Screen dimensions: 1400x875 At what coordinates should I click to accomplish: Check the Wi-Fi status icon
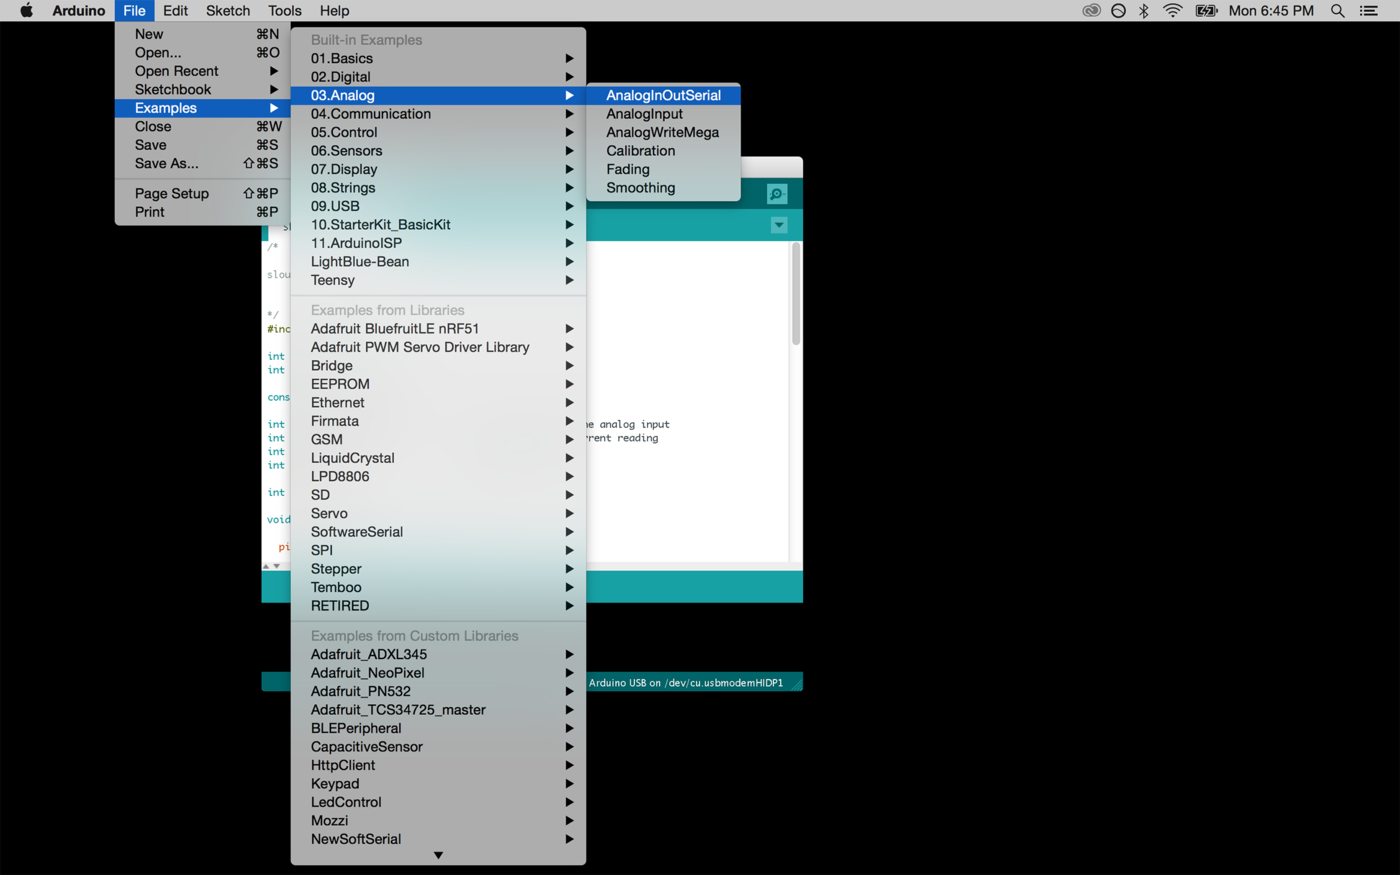tap(1173, 11)
